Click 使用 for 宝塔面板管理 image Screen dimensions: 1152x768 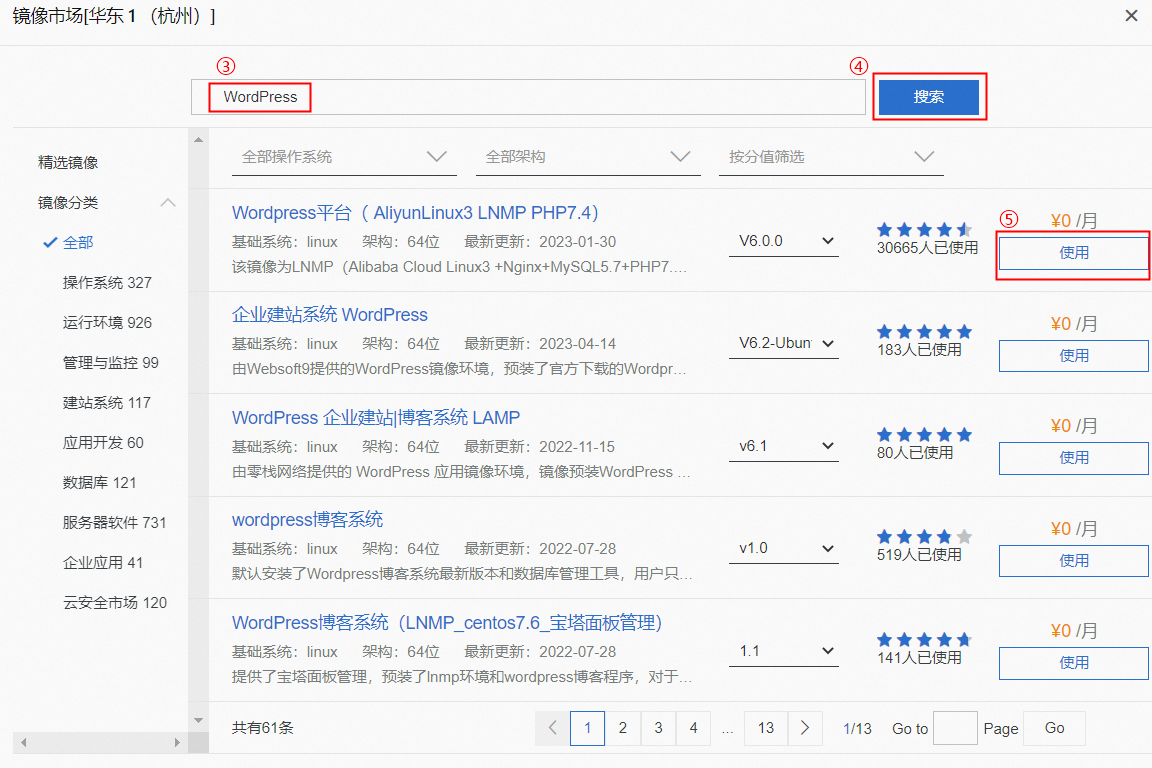(1073, 663)
